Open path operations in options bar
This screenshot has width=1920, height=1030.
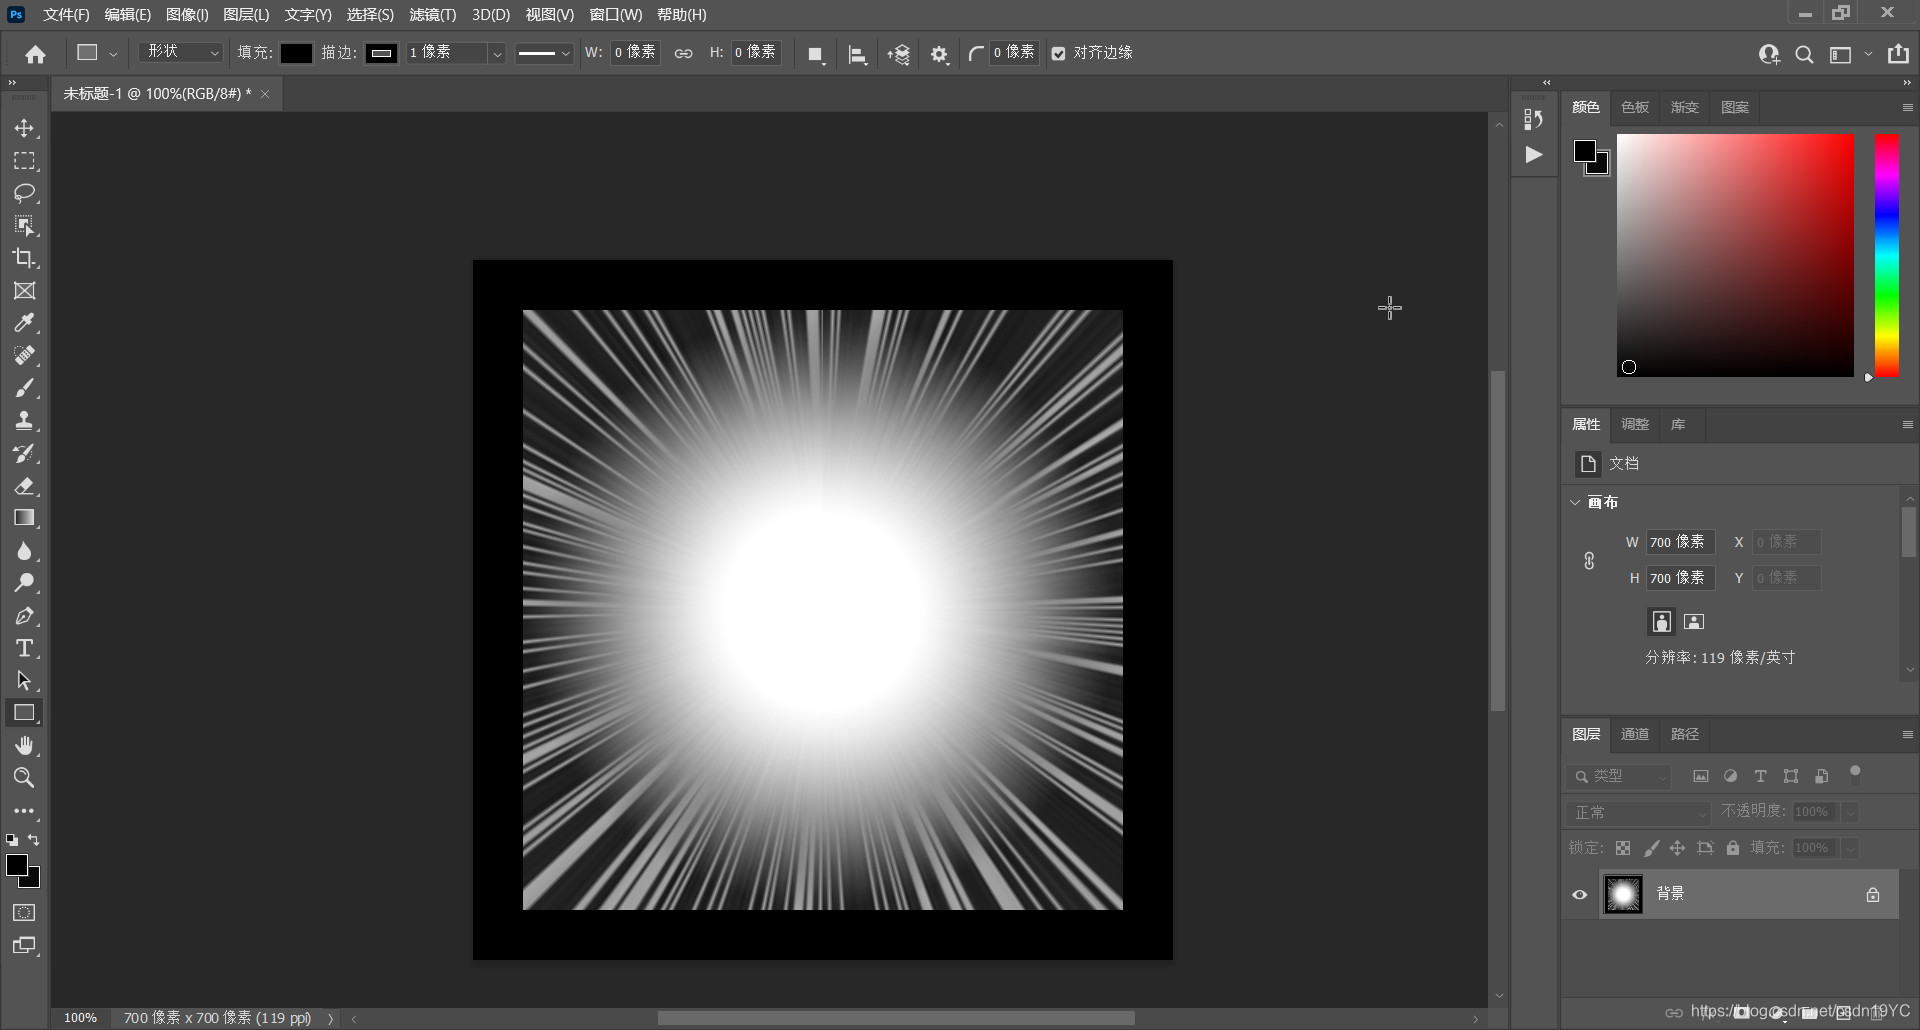pos(816,54)
